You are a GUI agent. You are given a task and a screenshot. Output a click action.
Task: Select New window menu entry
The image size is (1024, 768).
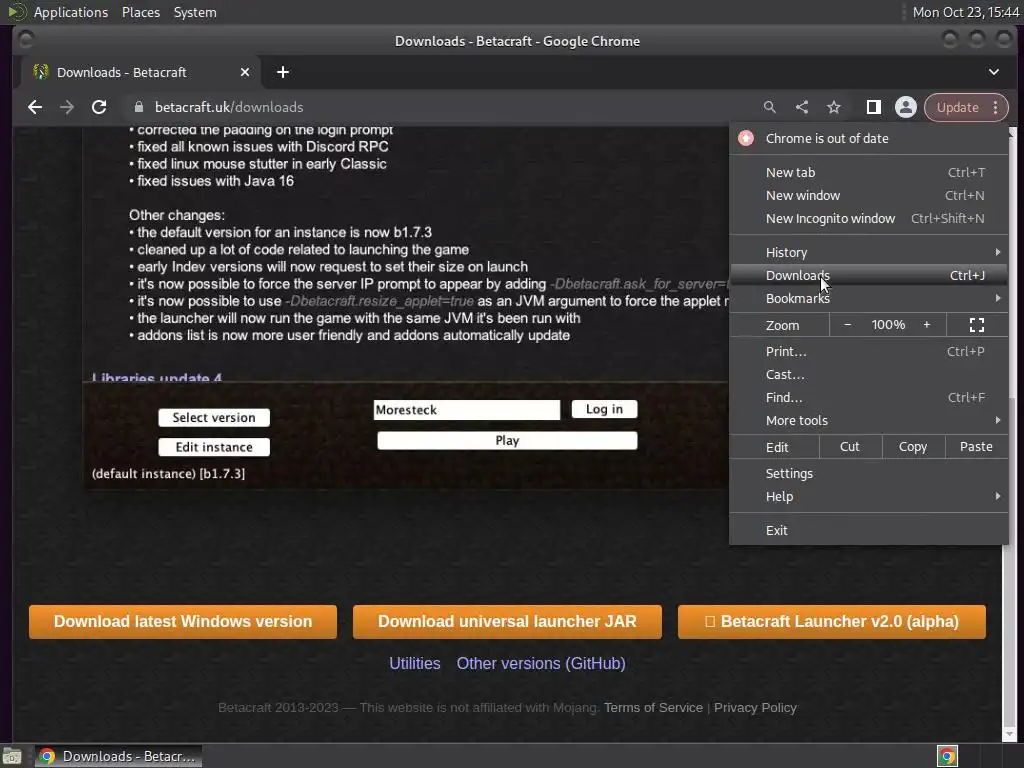tap(869, 195)
